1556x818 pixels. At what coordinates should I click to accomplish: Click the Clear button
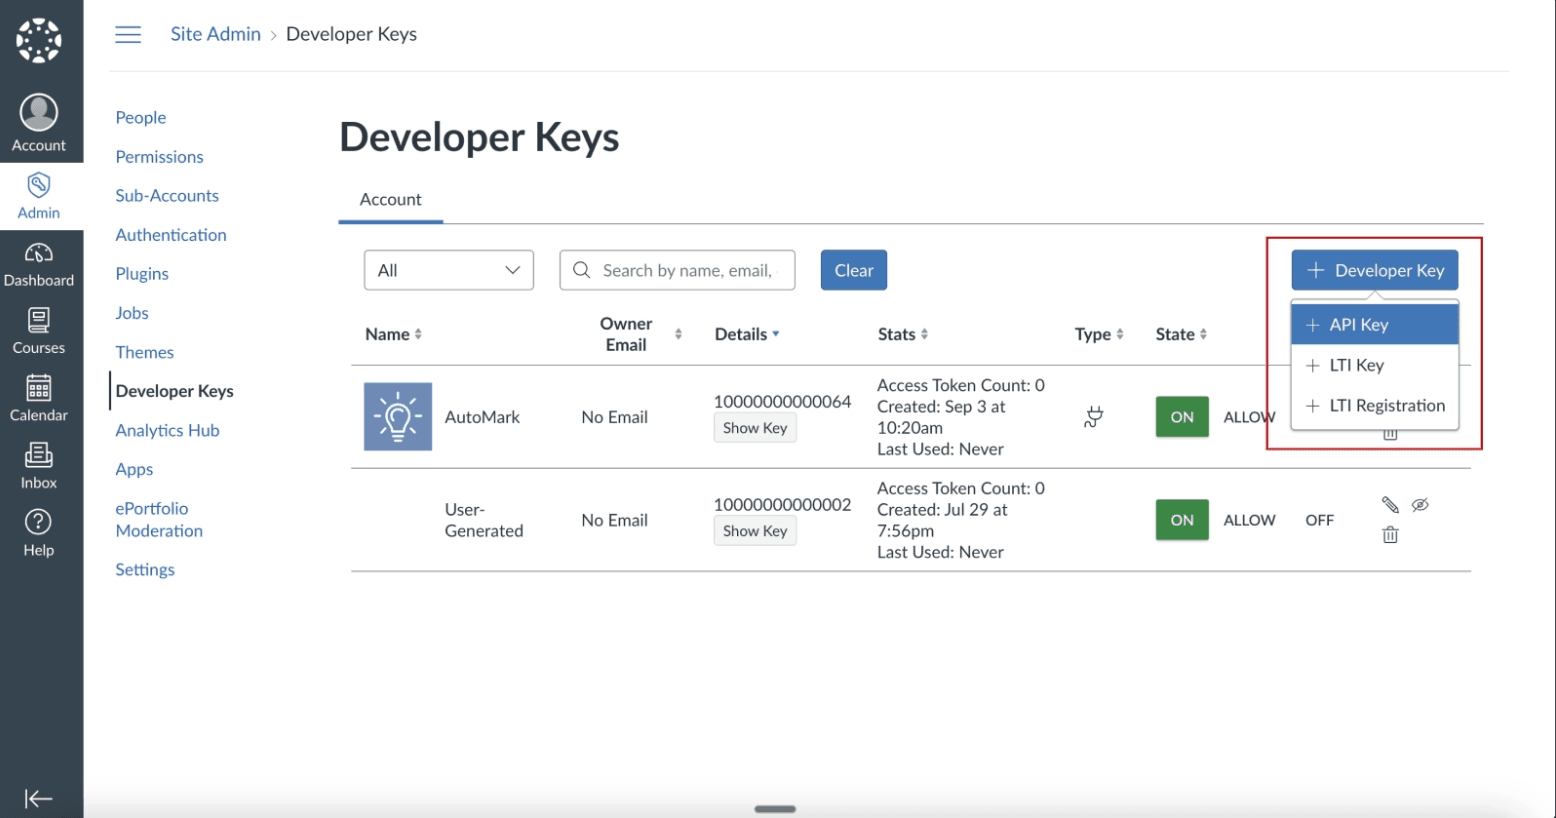point(853,269)
